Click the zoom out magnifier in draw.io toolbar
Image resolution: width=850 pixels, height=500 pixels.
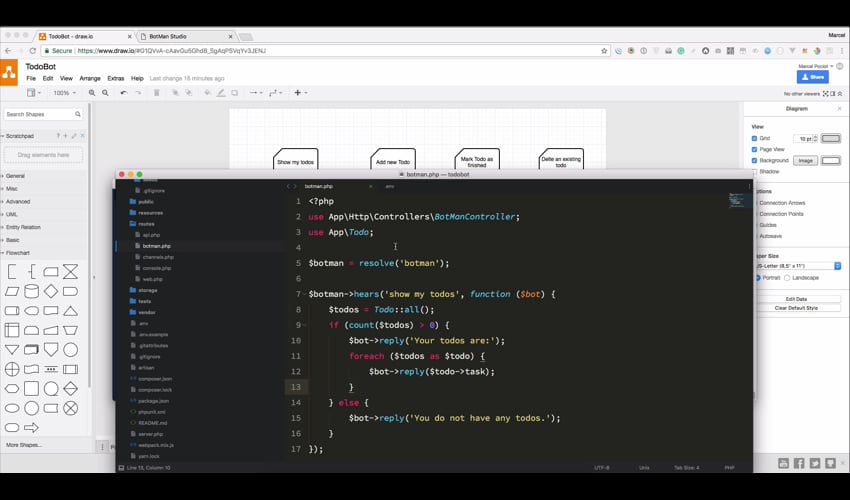pos(105,93)
